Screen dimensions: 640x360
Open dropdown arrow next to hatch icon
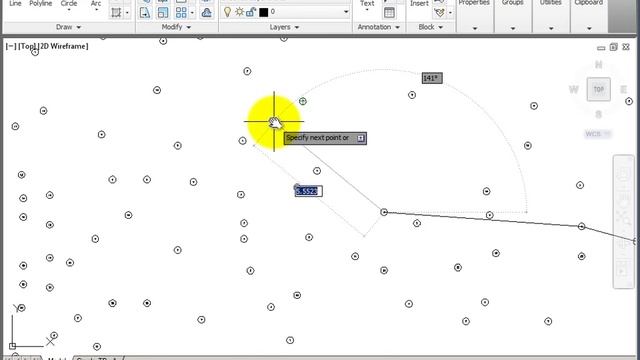click(127, 13)
